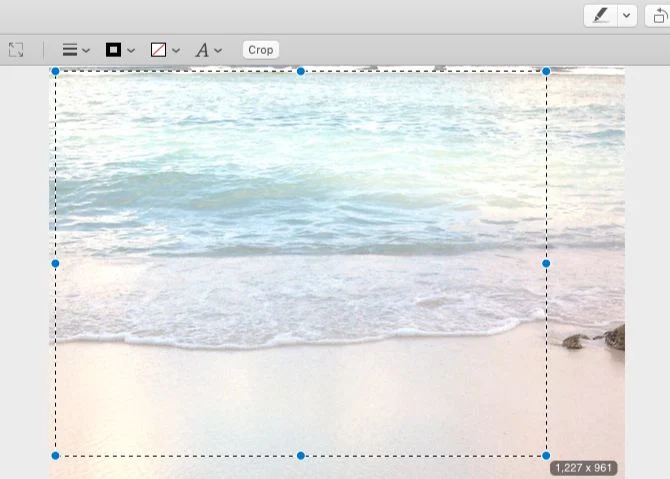Click the 1,227 × 961 dimensions label
This screenshot has height=479, width=670.
583,468
